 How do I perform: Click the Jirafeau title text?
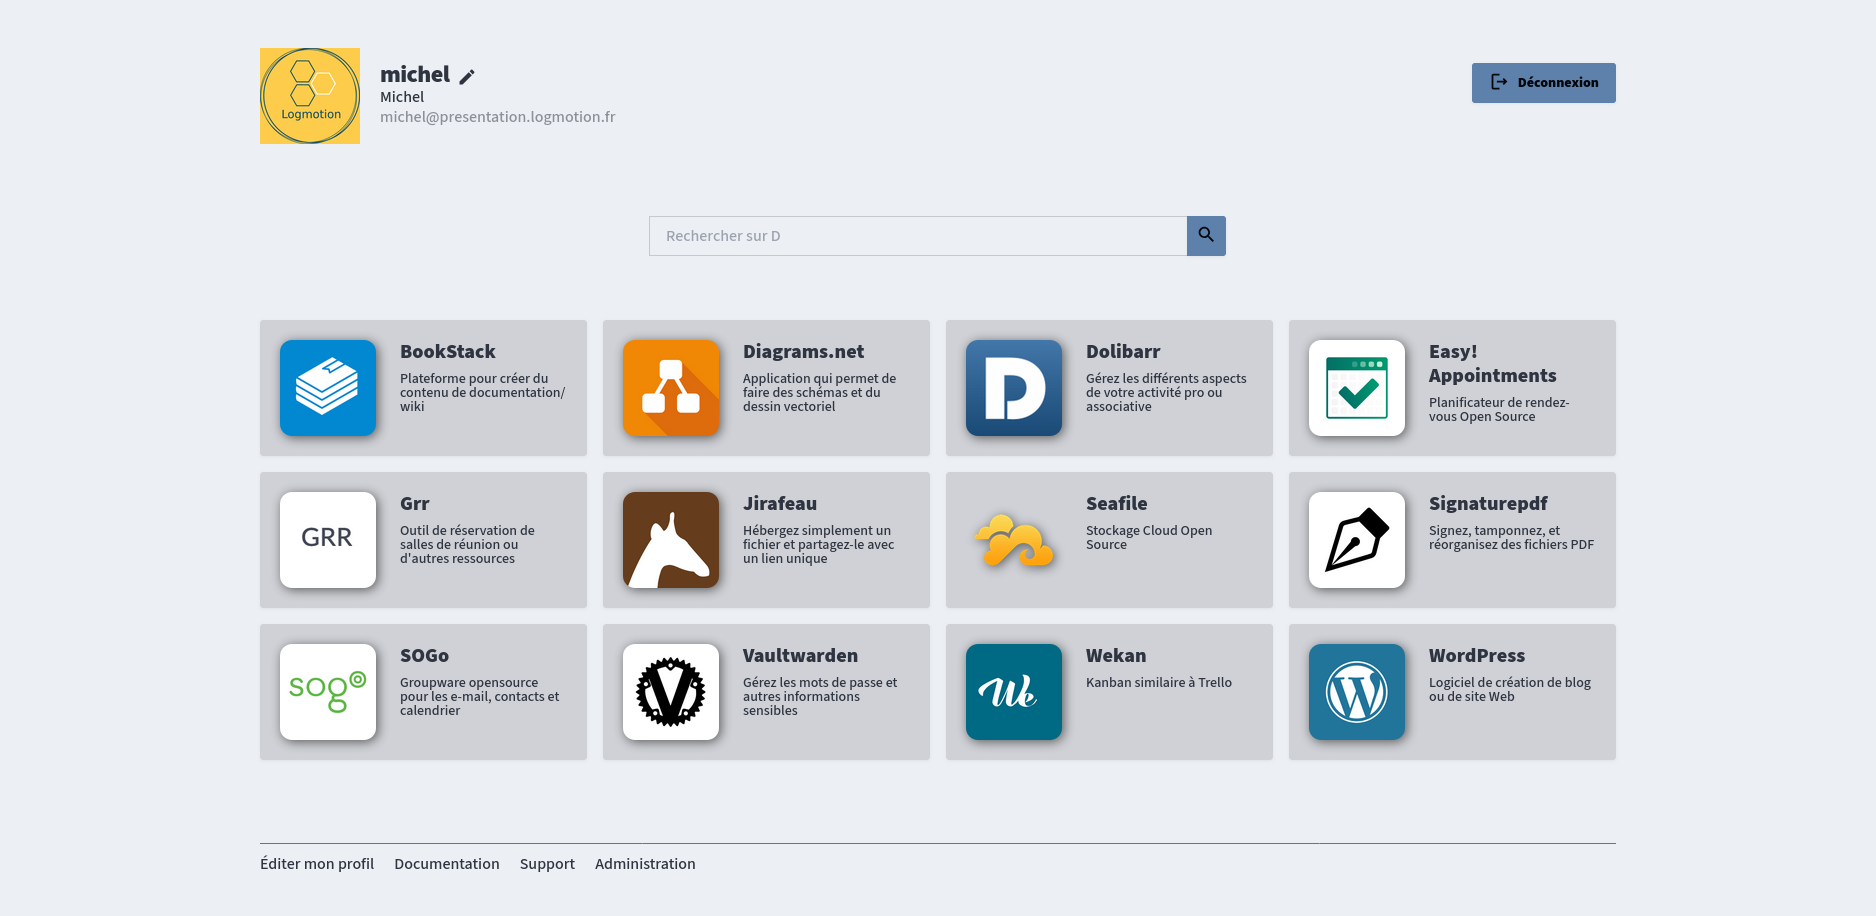(780, 504)
